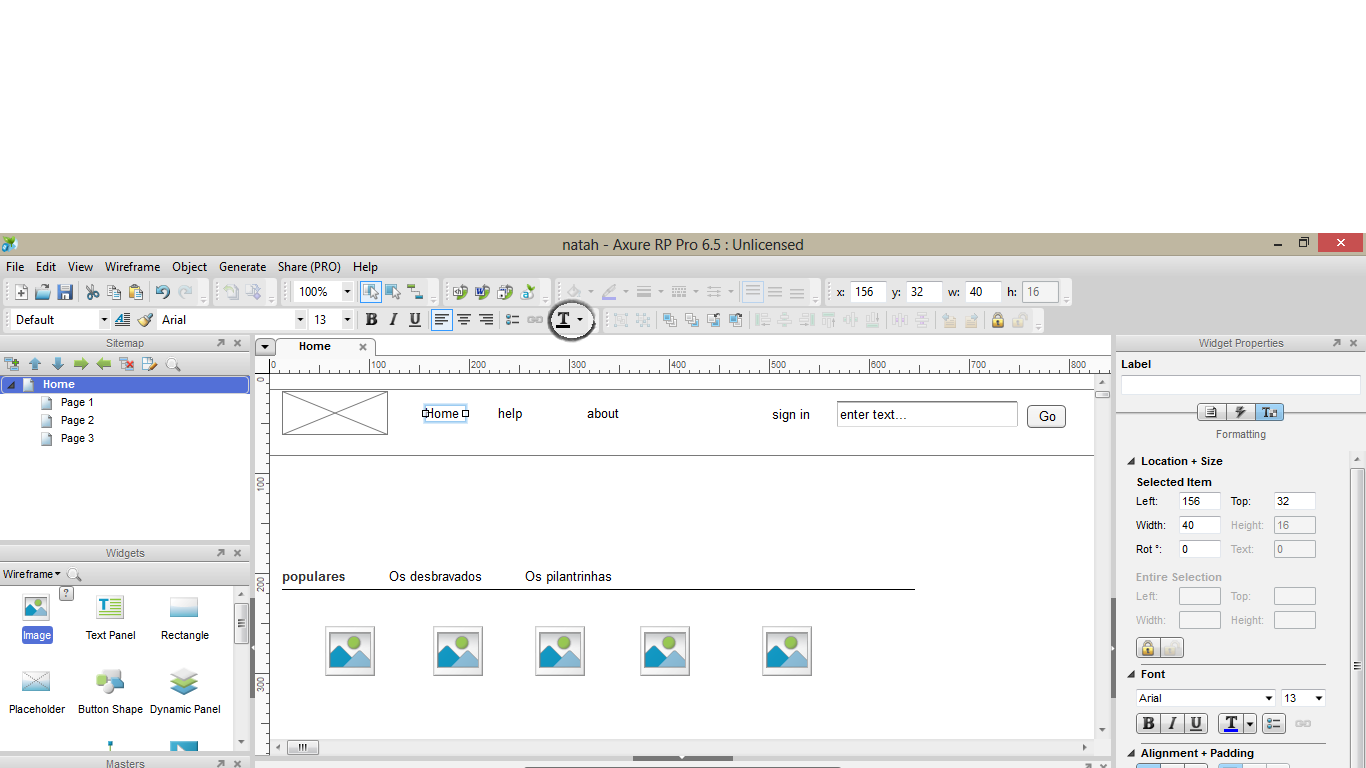Open the Default style dropdown

(103, 320)
